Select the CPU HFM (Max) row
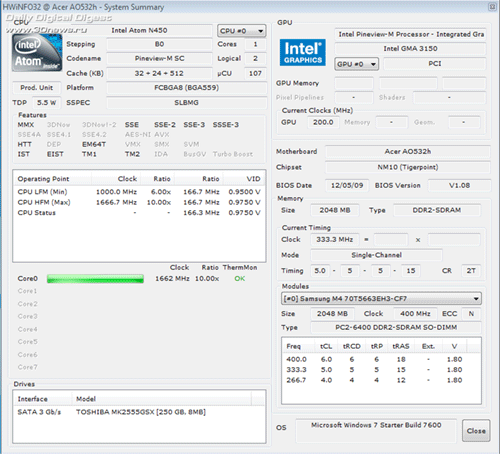Image resolution: width=500 pixels, height=454 pixels. (139, 202)
